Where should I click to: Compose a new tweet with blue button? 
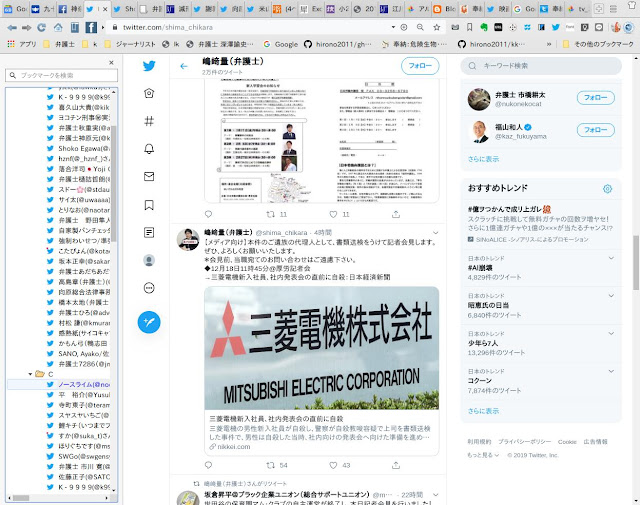point(149,322)
